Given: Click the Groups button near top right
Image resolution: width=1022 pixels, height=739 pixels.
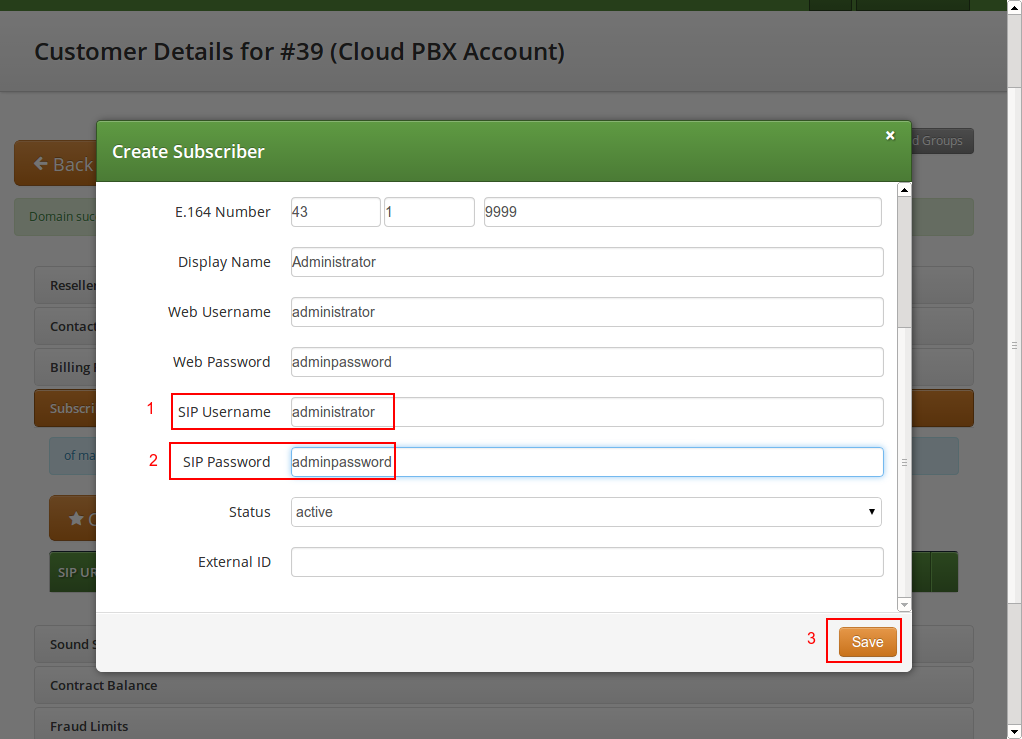Looking at the screenshot, I should click(938, 140).
